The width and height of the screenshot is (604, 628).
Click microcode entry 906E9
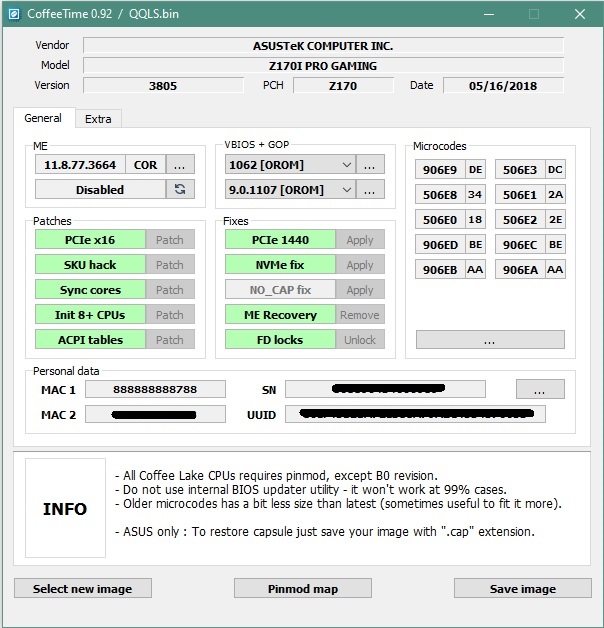[440, 169]
